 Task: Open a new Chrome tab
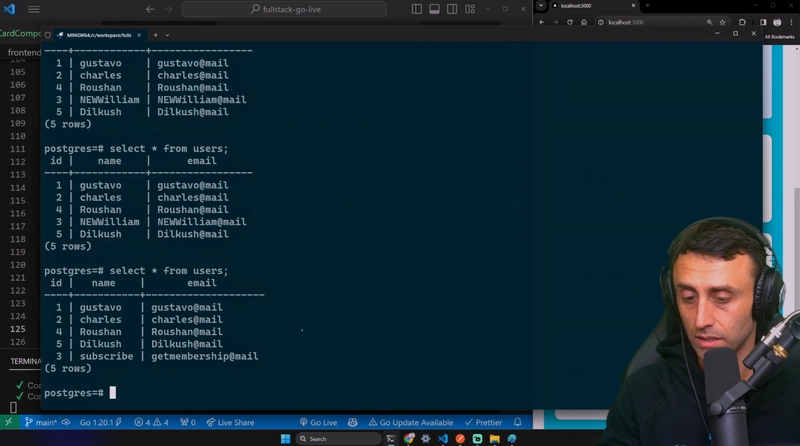(x=647, y=6)
